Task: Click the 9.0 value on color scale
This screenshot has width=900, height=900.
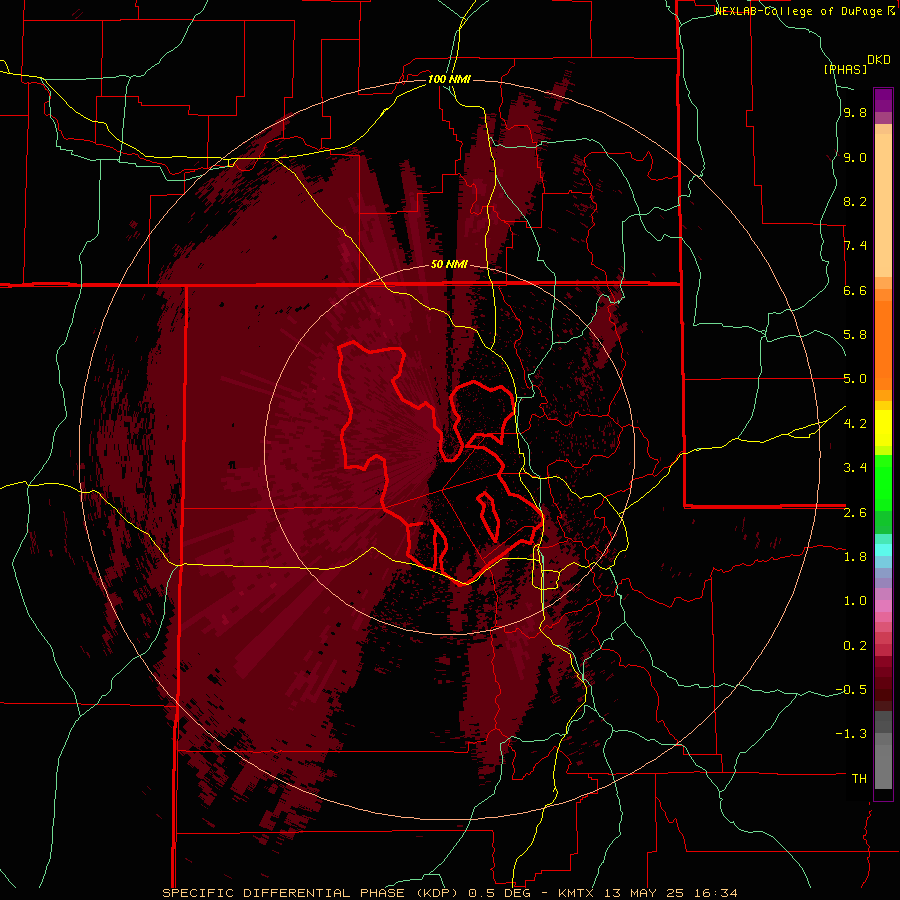Action: tap(855, 158)
